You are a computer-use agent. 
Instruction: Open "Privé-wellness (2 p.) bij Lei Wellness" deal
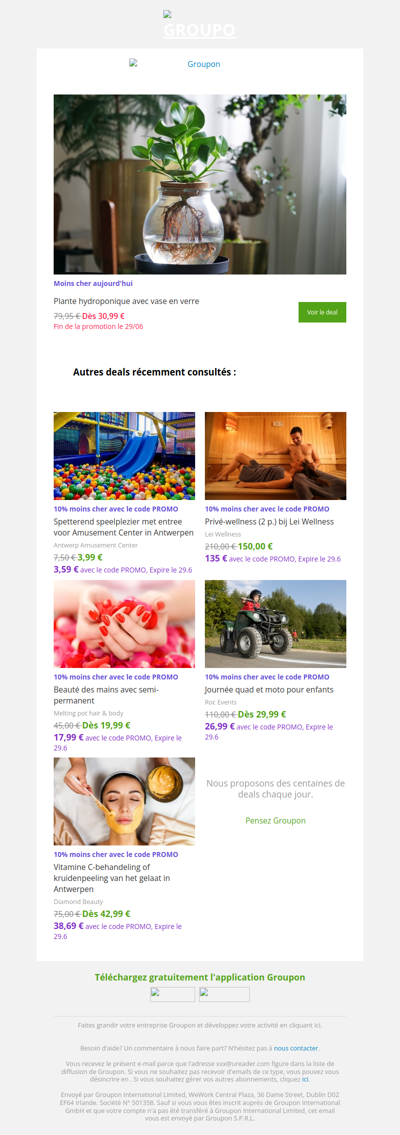(x=269, y=521)
